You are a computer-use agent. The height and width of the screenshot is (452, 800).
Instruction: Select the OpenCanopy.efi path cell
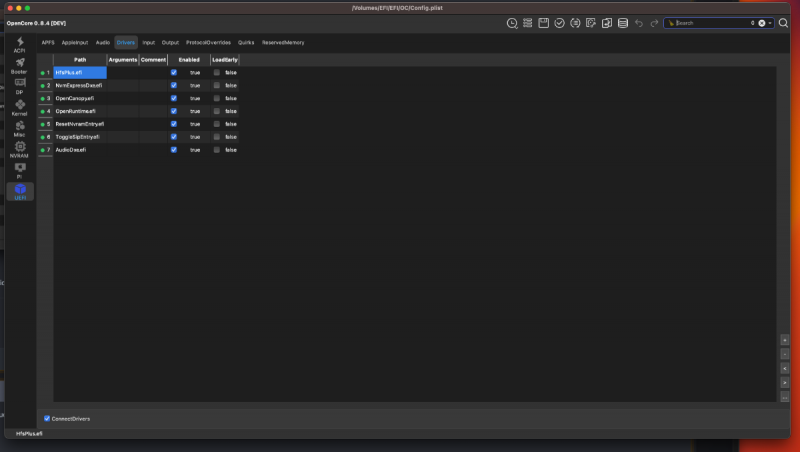coord(80,98)
